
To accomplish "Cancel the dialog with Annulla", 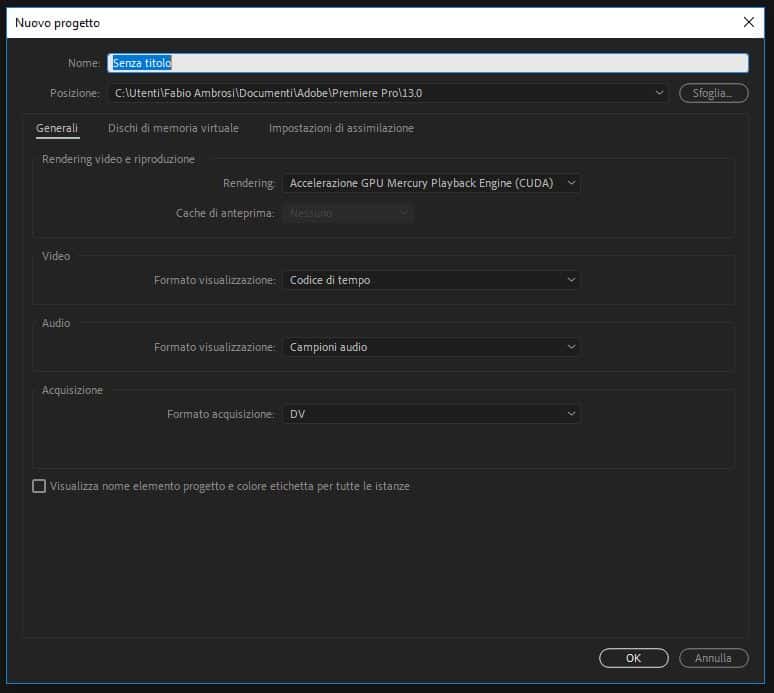I will pyautogui.click(x=713, y=658).
